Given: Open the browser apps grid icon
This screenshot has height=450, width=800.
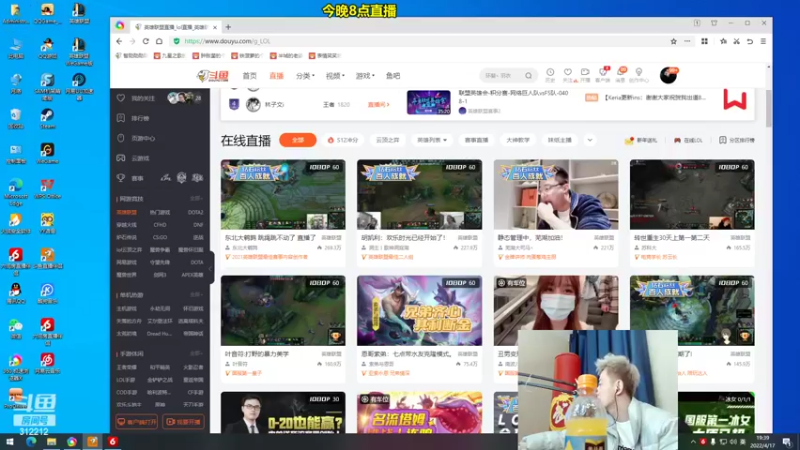Looking at the screenshot, I should coord(705,41).
